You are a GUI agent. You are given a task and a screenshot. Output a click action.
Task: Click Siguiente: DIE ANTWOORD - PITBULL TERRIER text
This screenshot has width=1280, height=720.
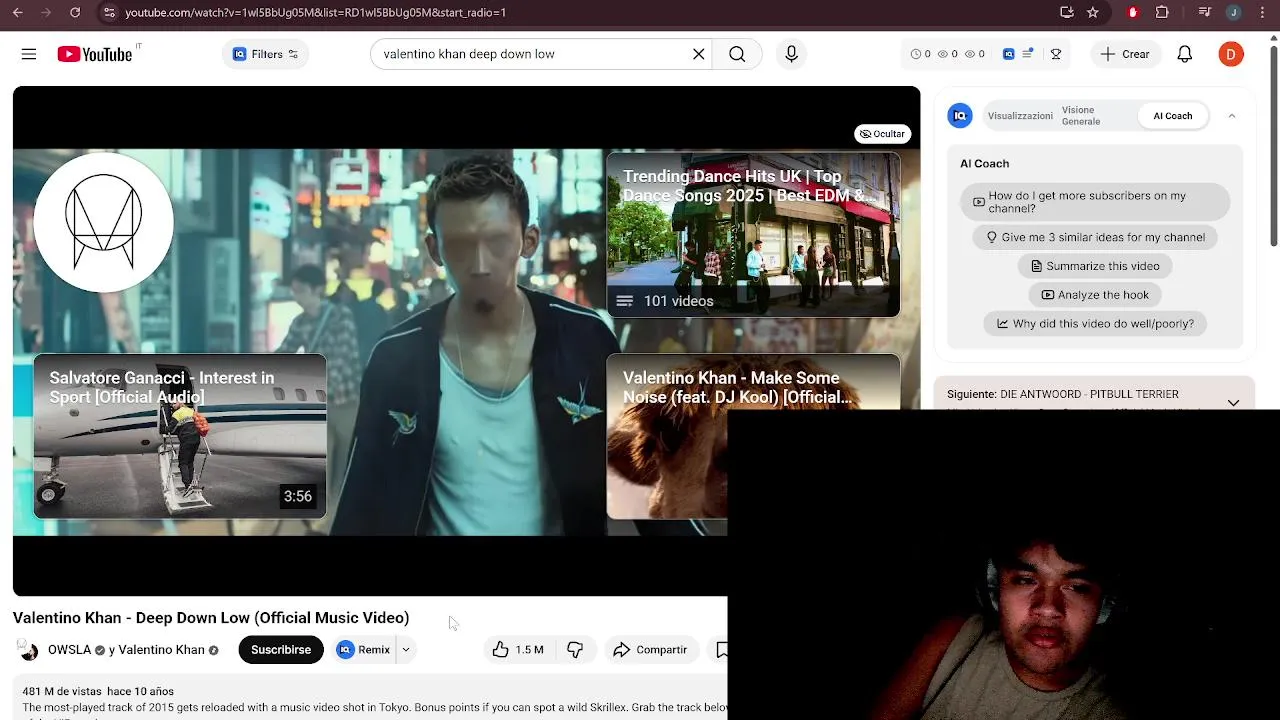point(1063,394)
